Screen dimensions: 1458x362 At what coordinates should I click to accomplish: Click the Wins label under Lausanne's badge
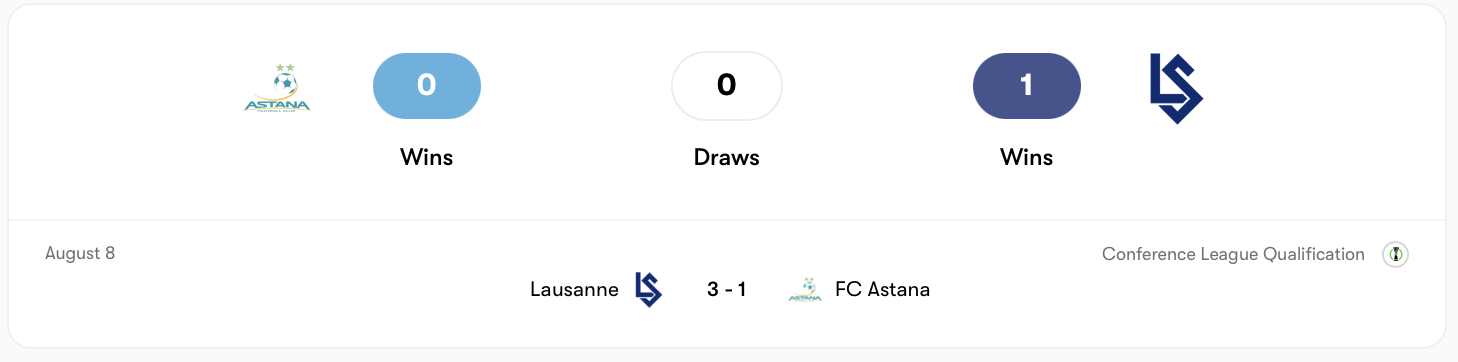[1027, 157]
